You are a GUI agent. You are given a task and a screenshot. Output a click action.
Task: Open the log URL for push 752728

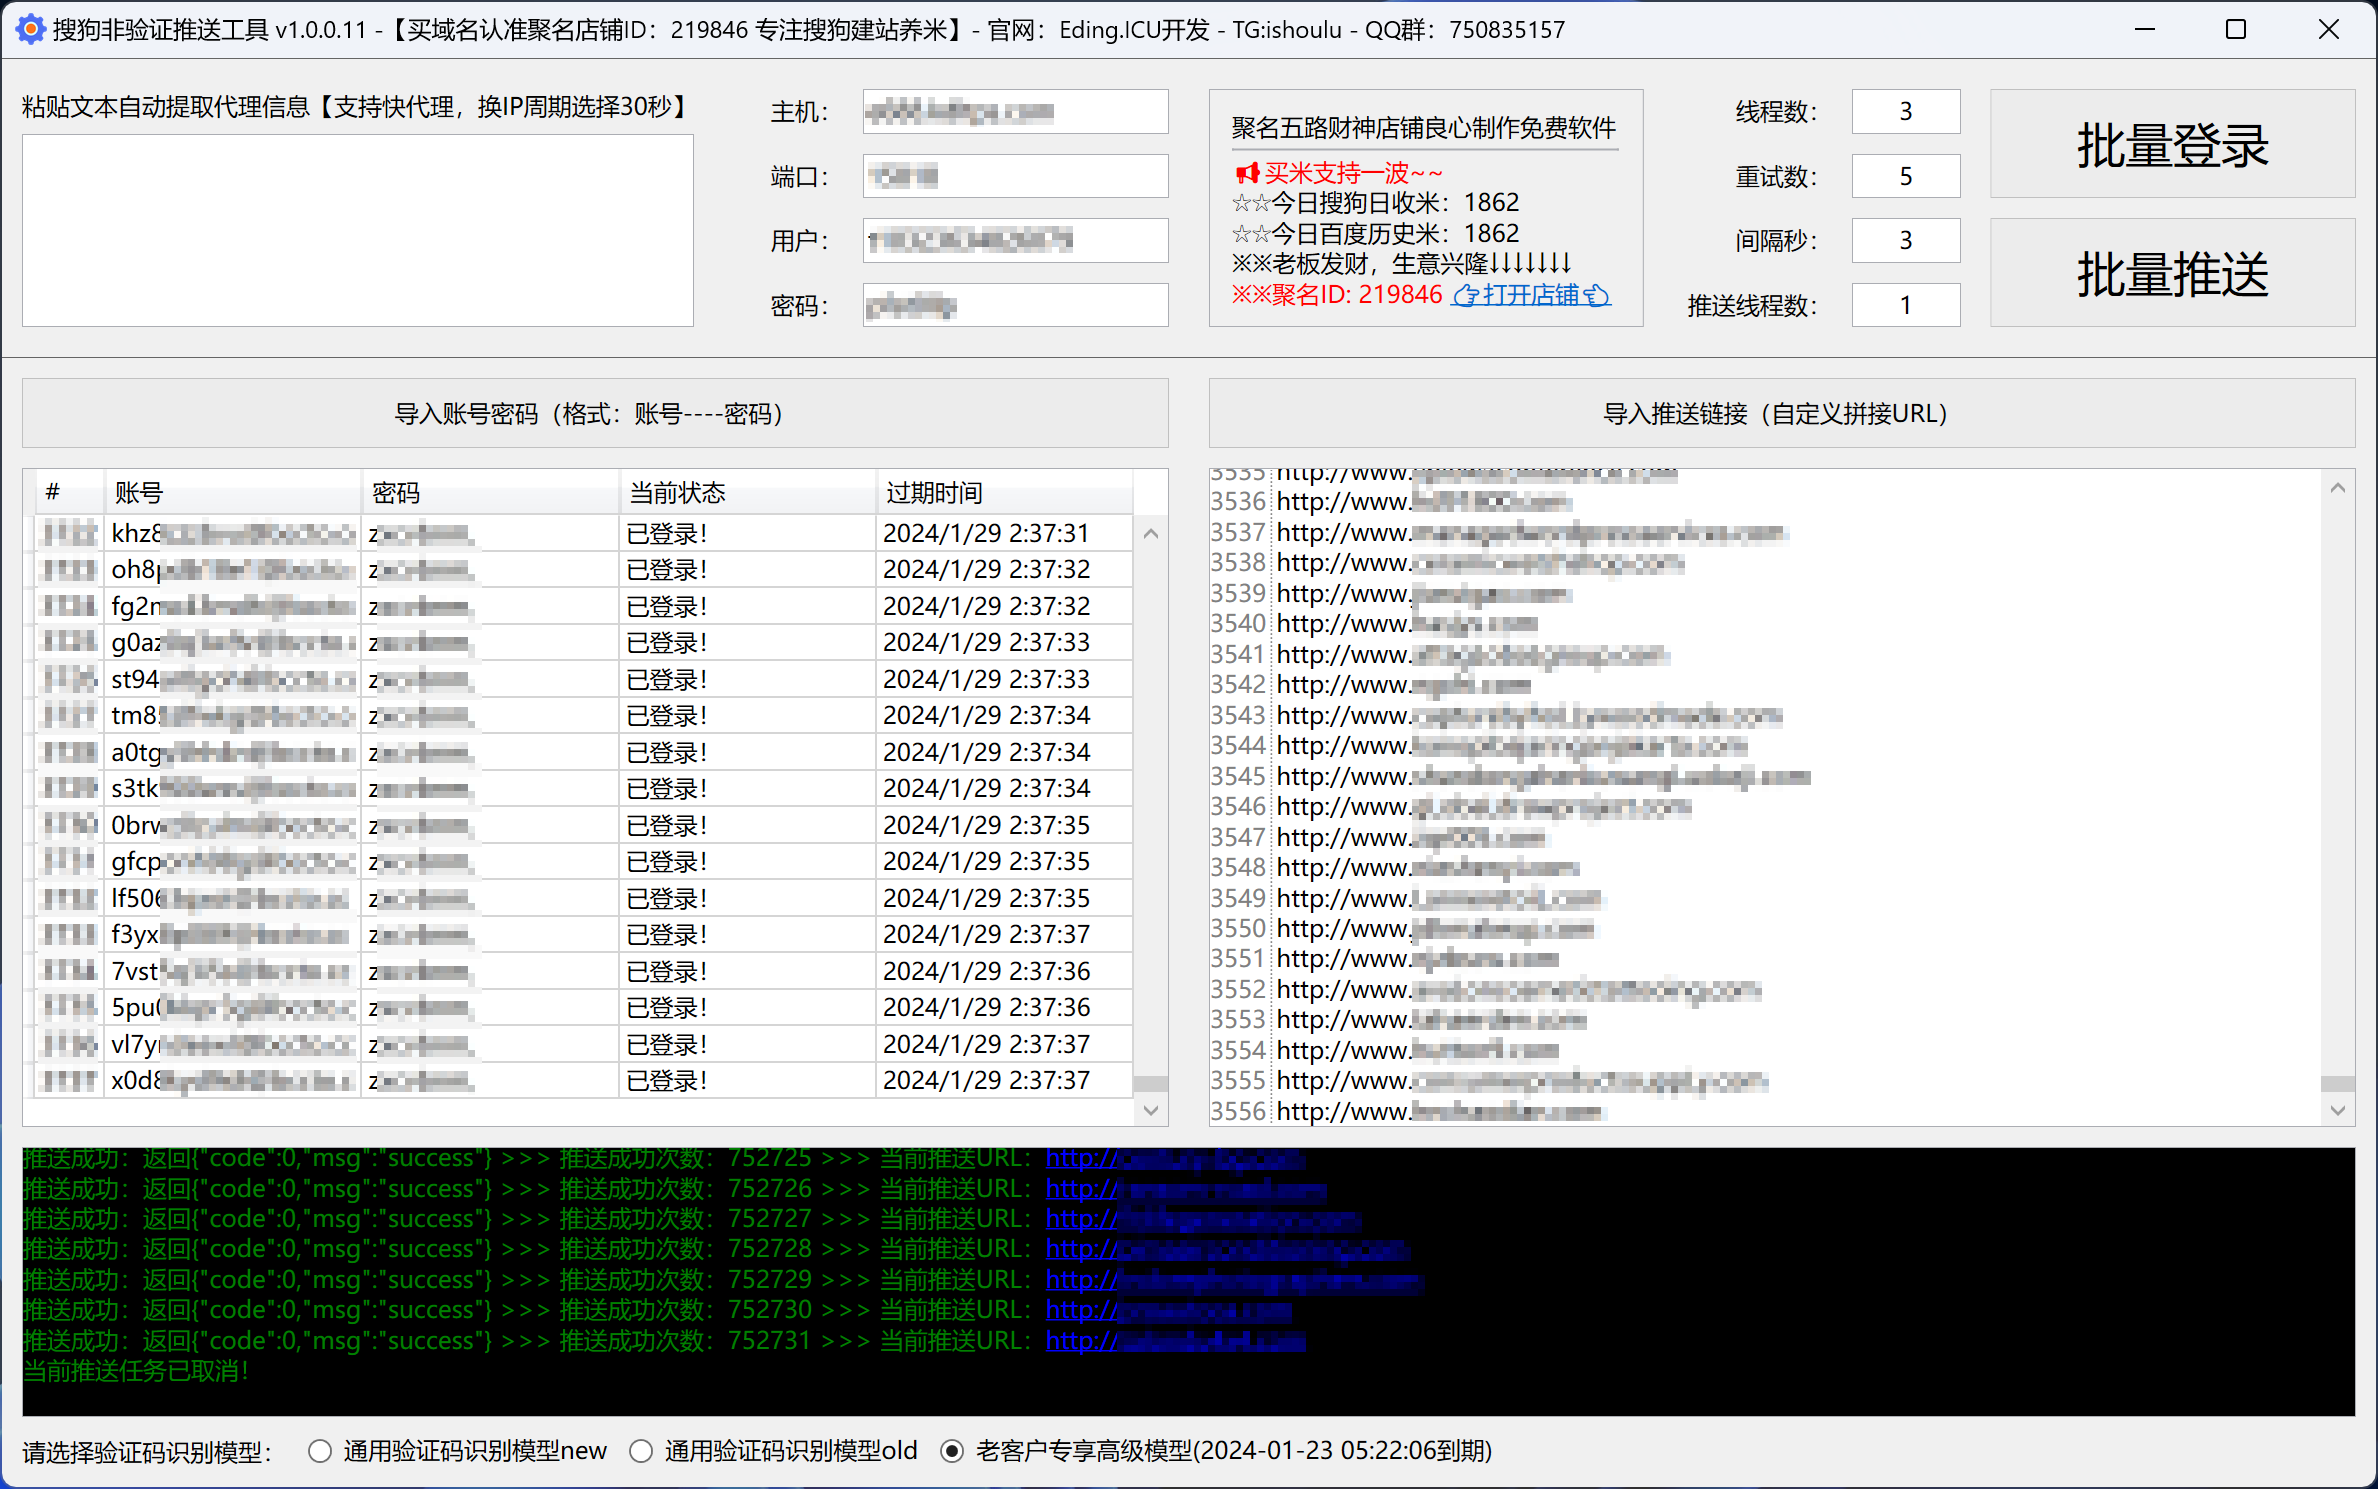[x=1228, y=1249]
